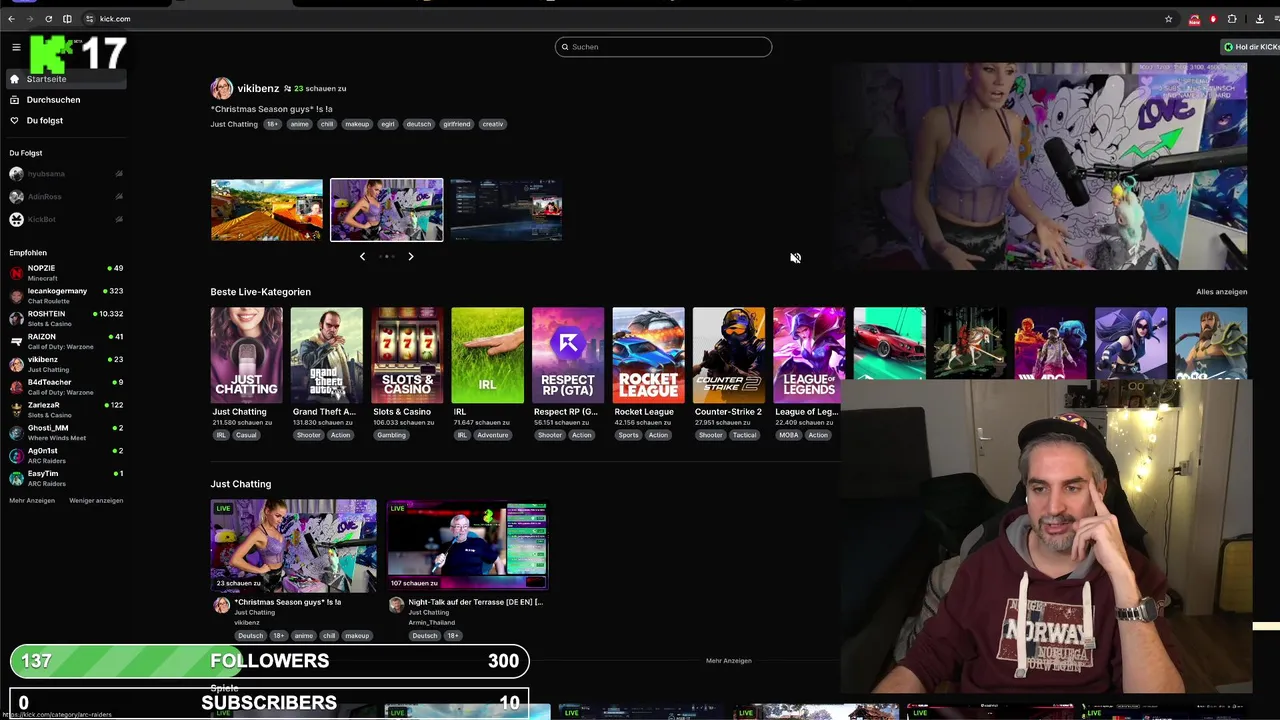The image size is (1280, 720).
Task: Click the KickBot avatar under Du Folgst
Action: pos(16,219)
